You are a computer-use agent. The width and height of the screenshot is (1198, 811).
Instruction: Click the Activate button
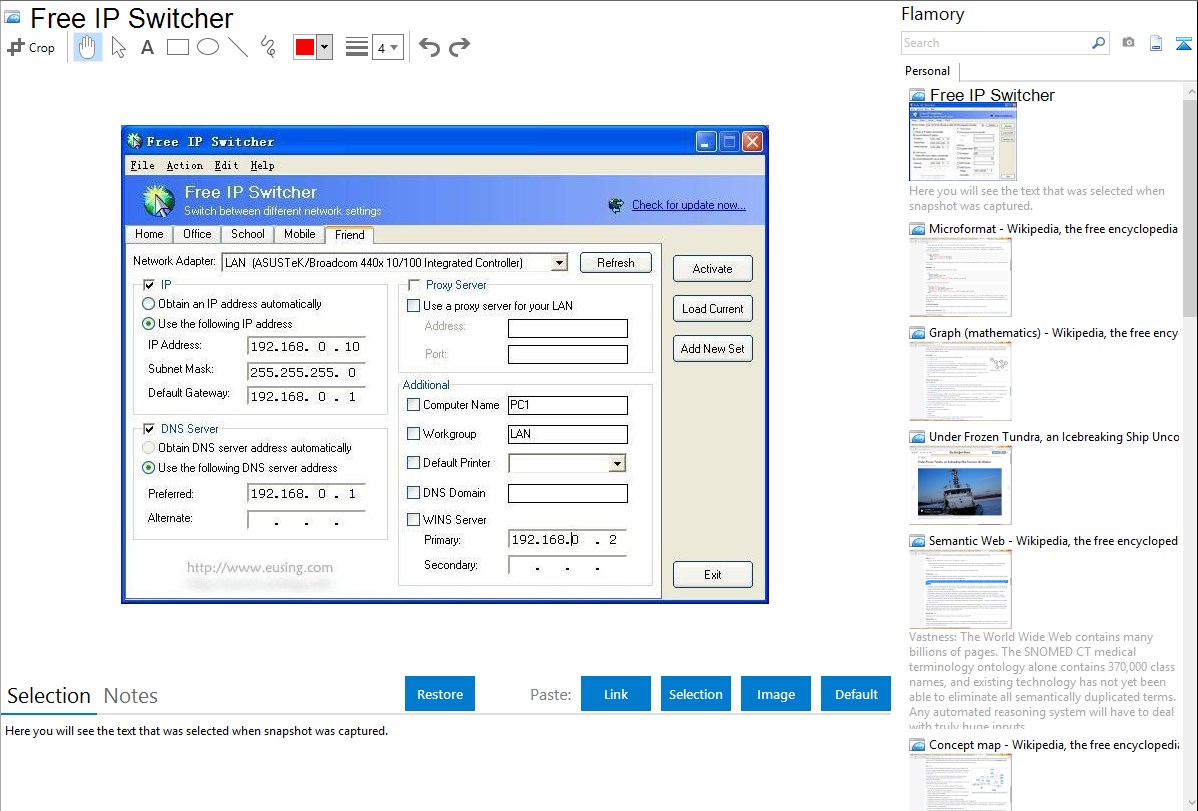(712, 269)
